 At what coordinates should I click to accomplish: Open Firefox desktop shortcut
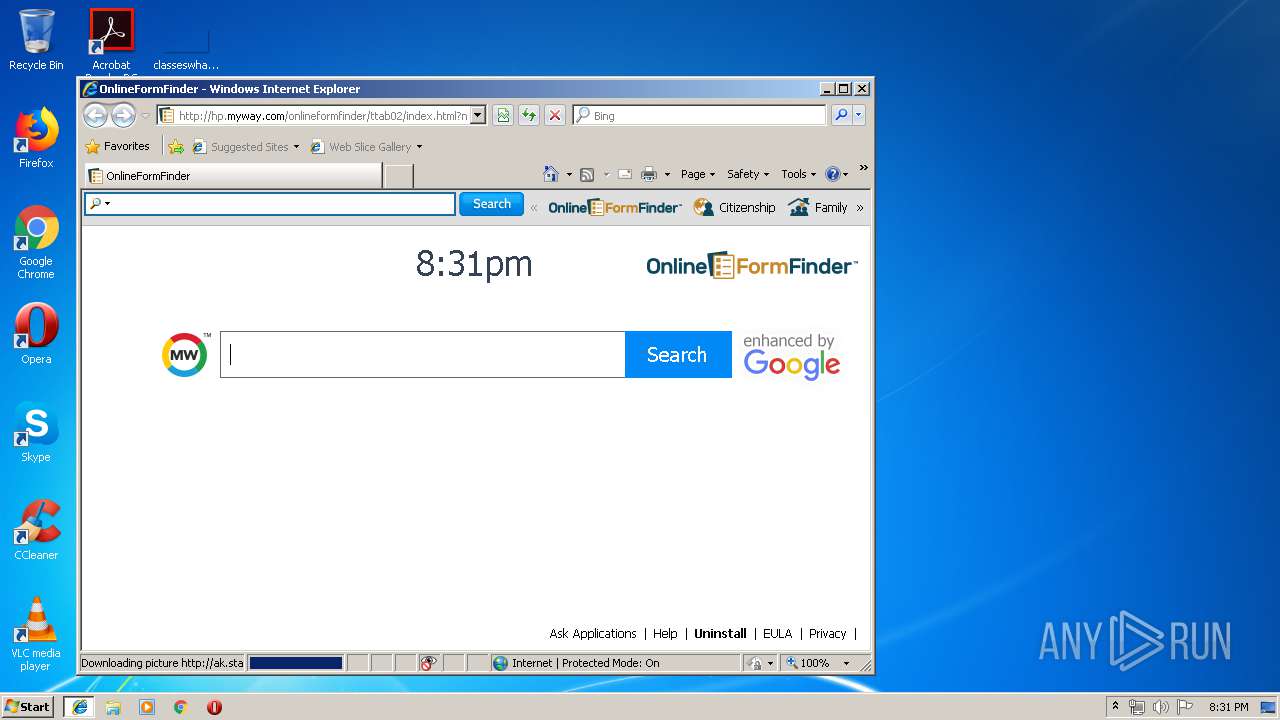coord(36,138)
